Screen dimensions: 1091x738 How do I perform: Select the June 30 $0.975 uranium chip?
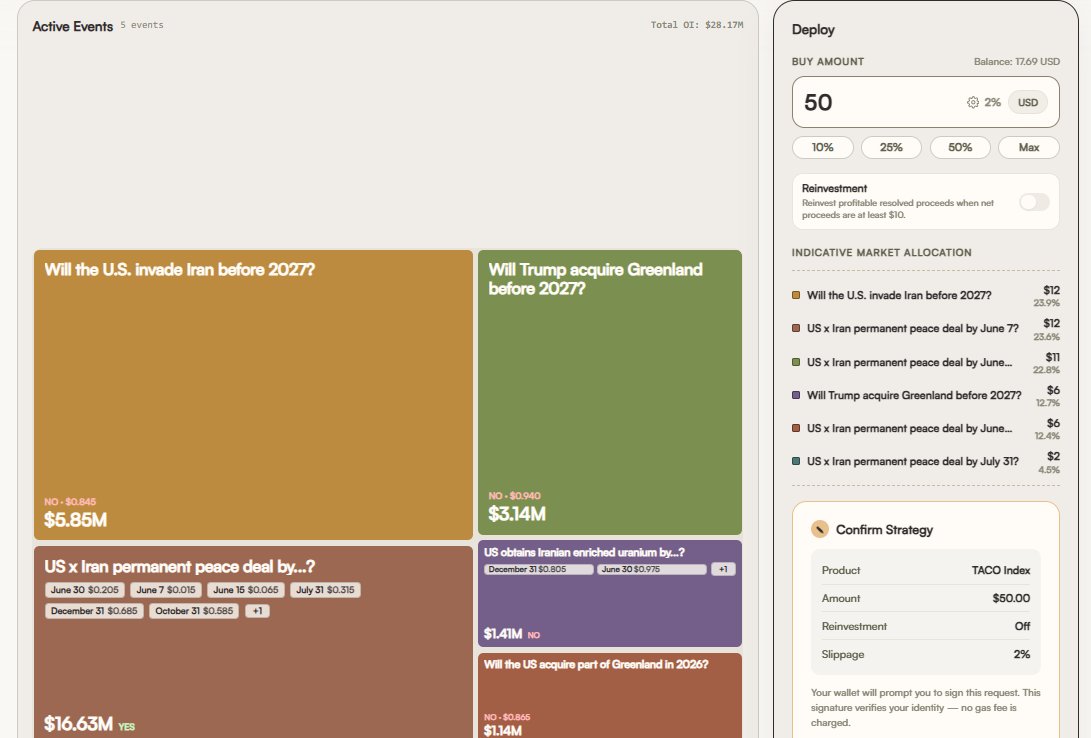[651, 569]
